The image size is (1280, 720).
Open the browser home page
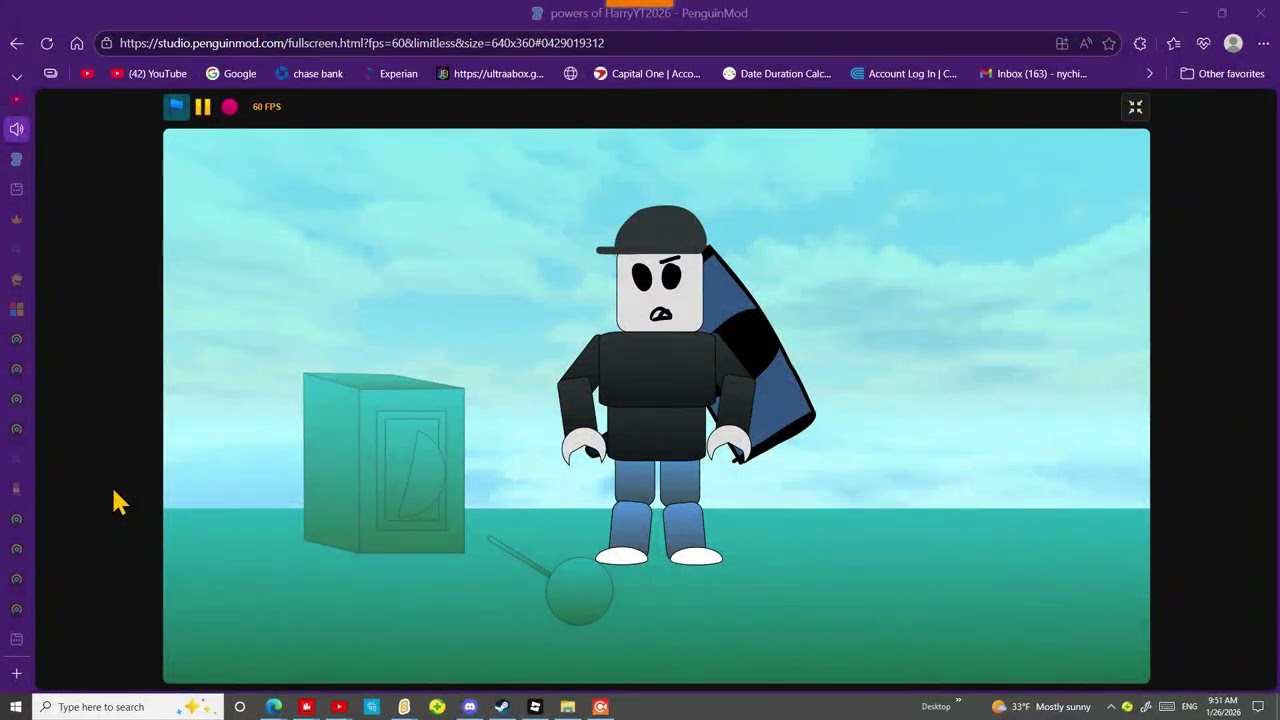(77, 43)
